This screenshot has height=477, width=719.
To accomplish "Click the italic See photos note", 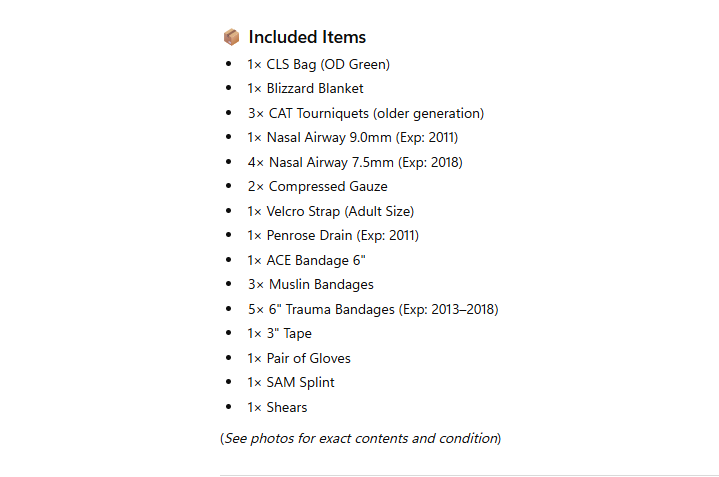I will click(x=360, y=438).
